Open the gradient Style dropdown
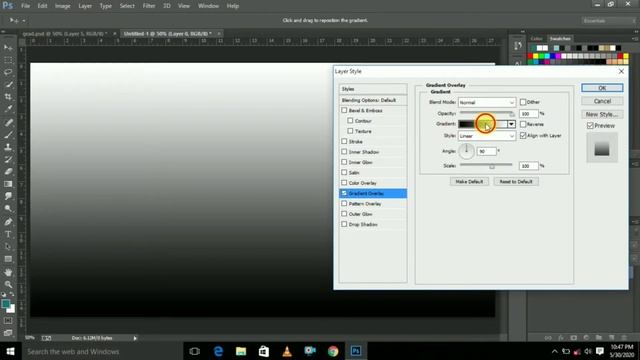The image size is (640, 360). 487,136
